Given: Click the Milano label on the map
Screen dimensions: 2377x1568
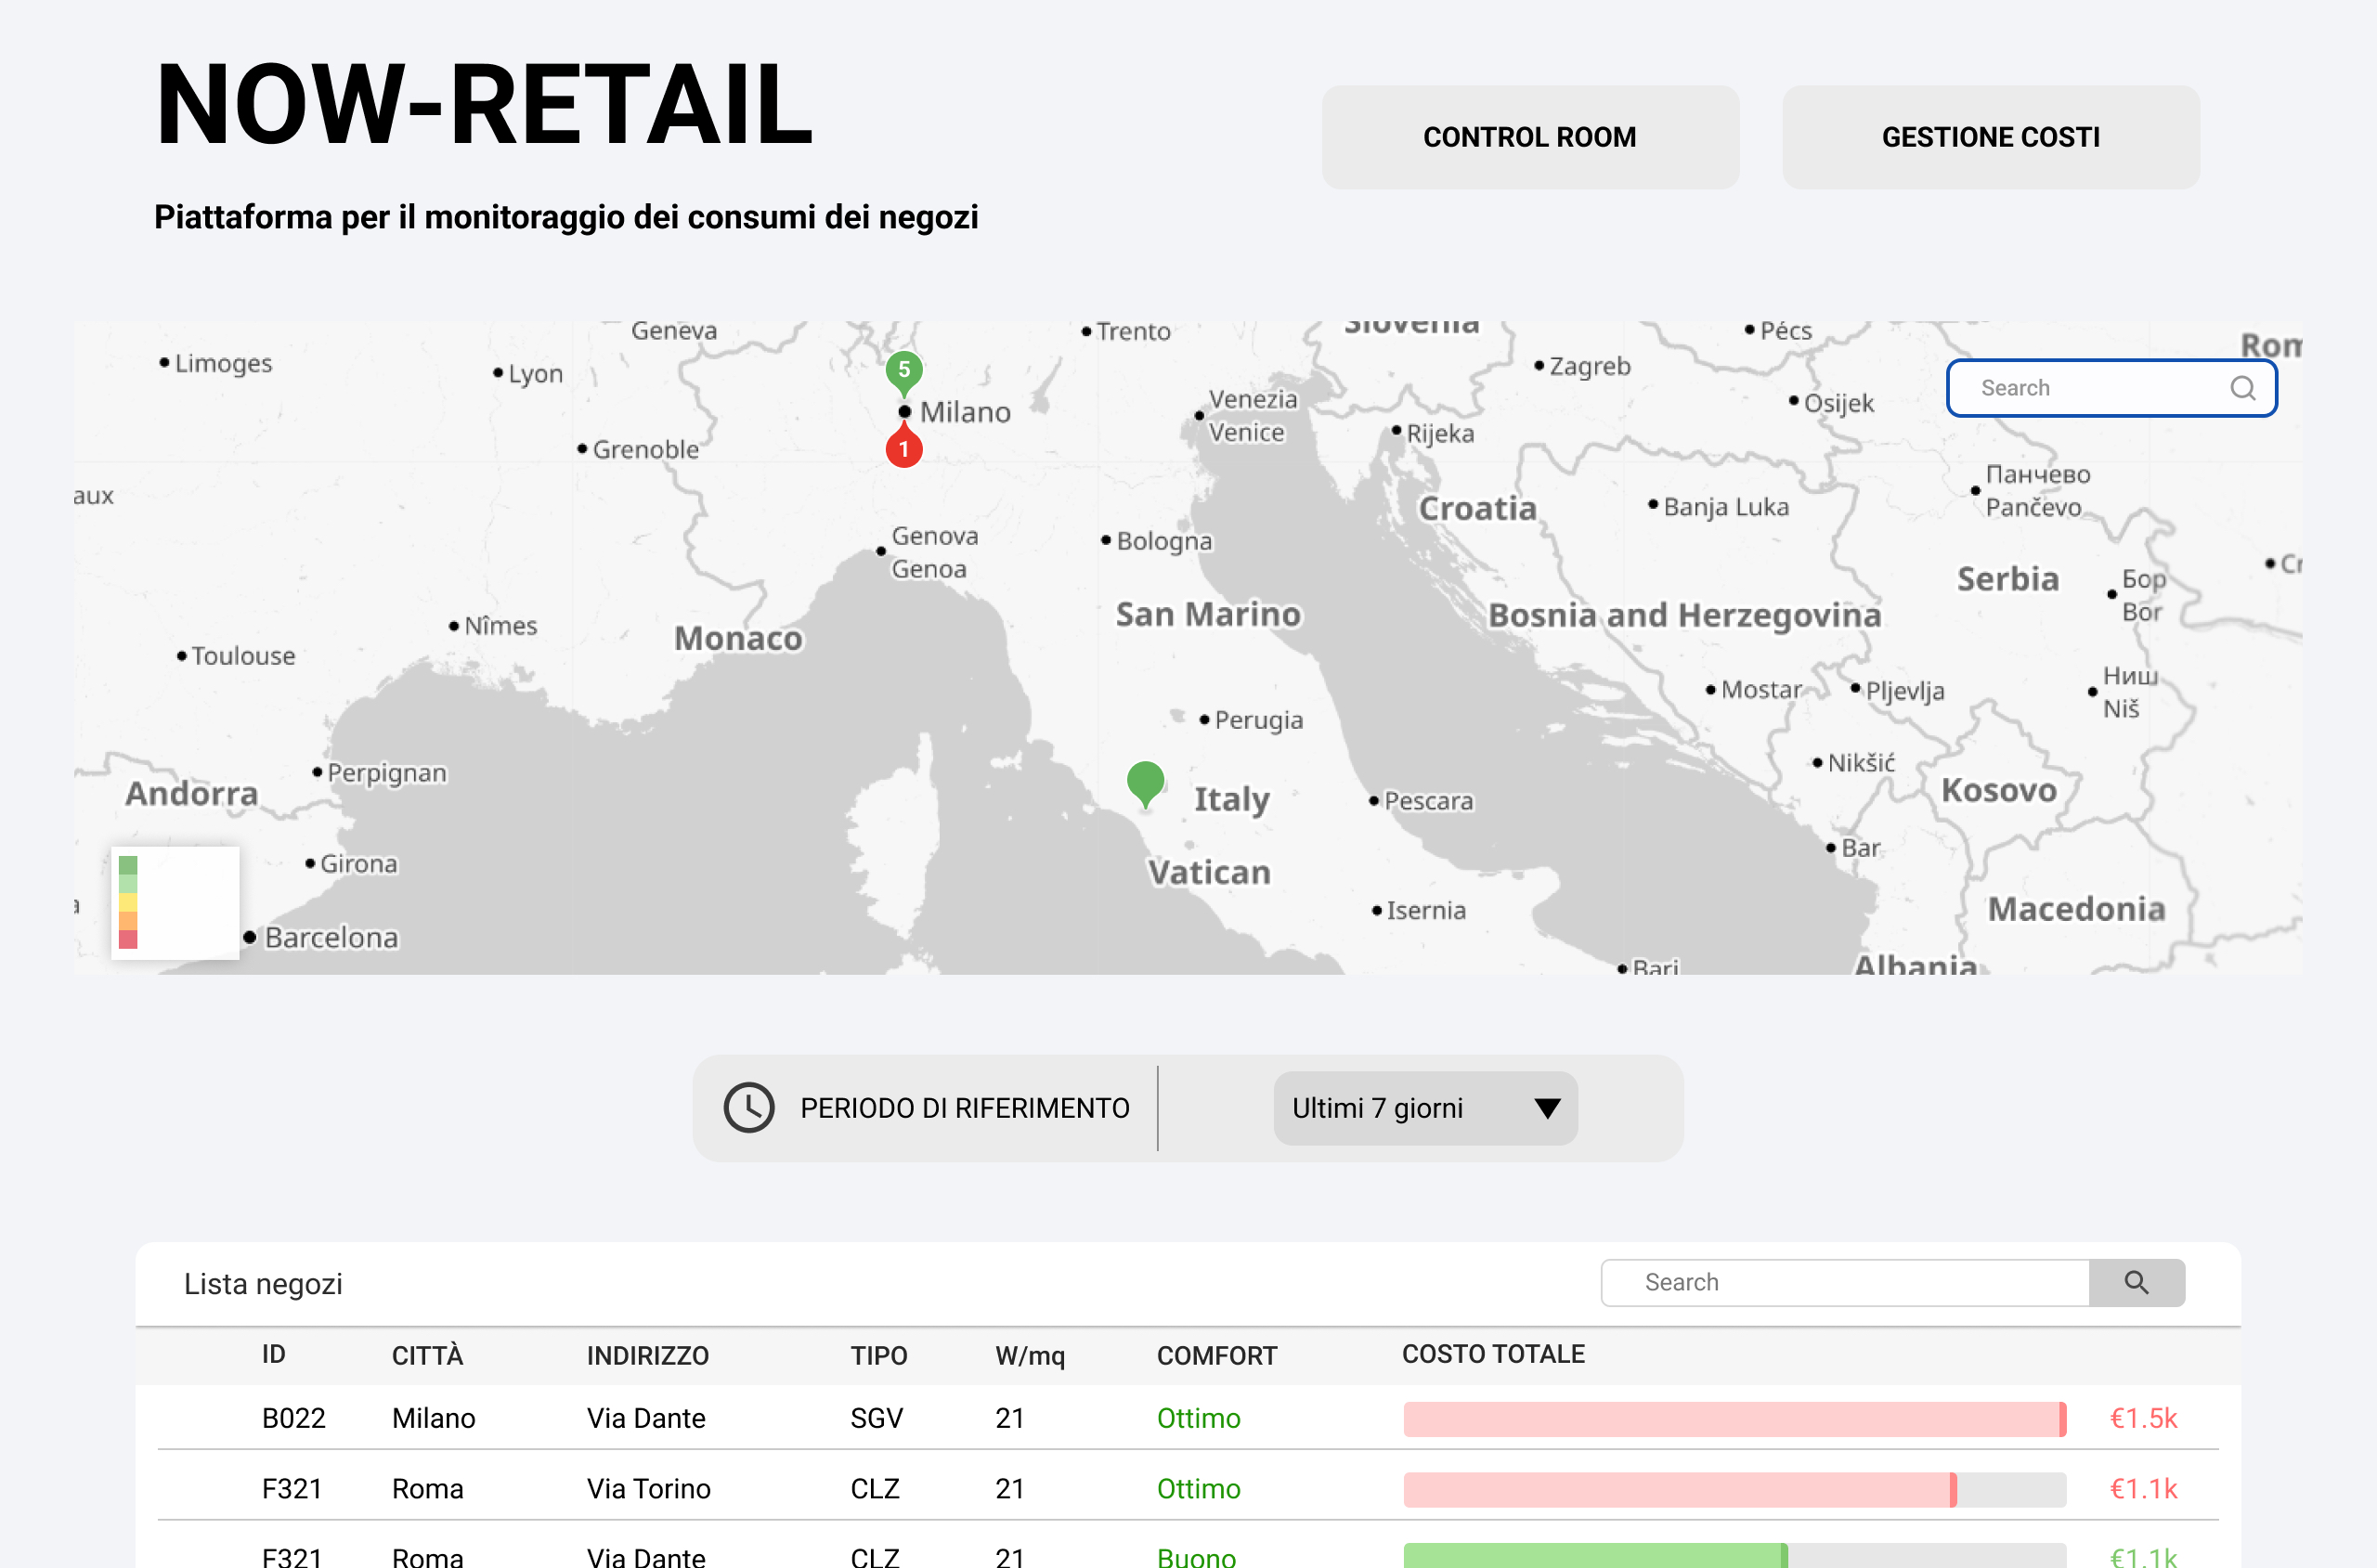Looking at the screenshot, I should [964, 412].
